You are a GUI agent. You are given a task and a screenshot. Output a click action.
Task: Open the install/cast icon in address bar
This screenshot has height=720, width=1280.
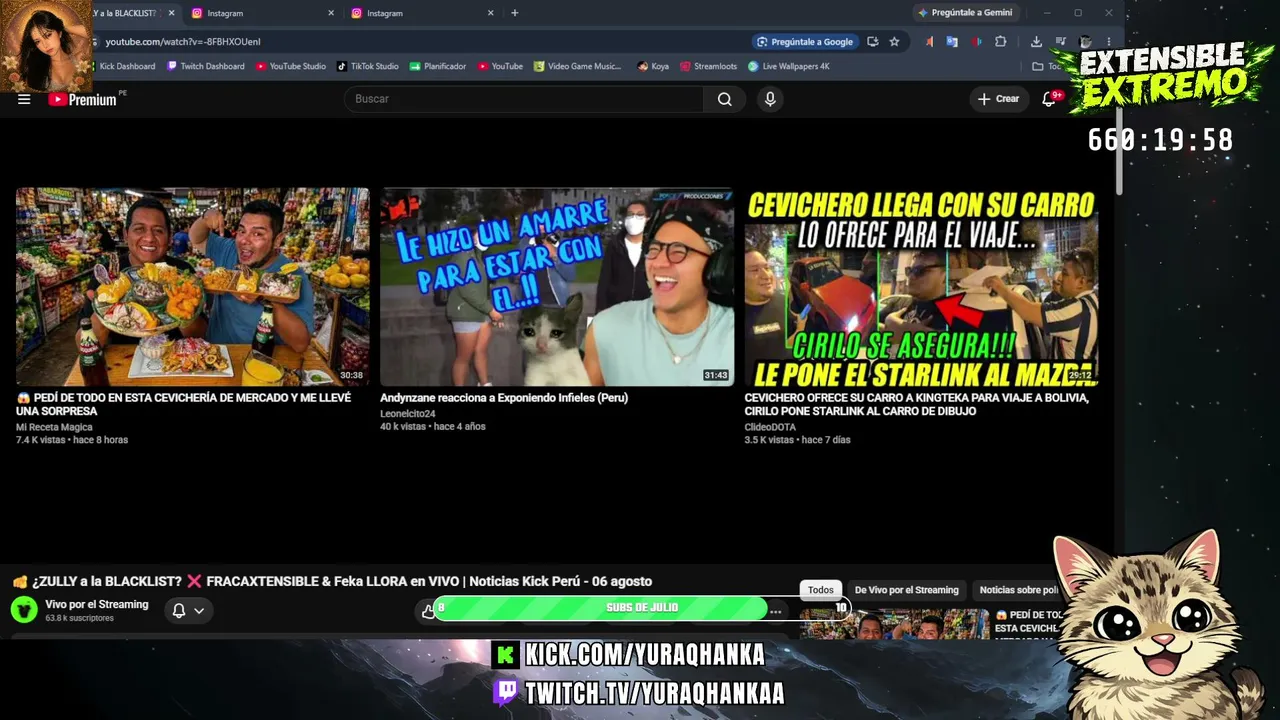pos(873,42)
